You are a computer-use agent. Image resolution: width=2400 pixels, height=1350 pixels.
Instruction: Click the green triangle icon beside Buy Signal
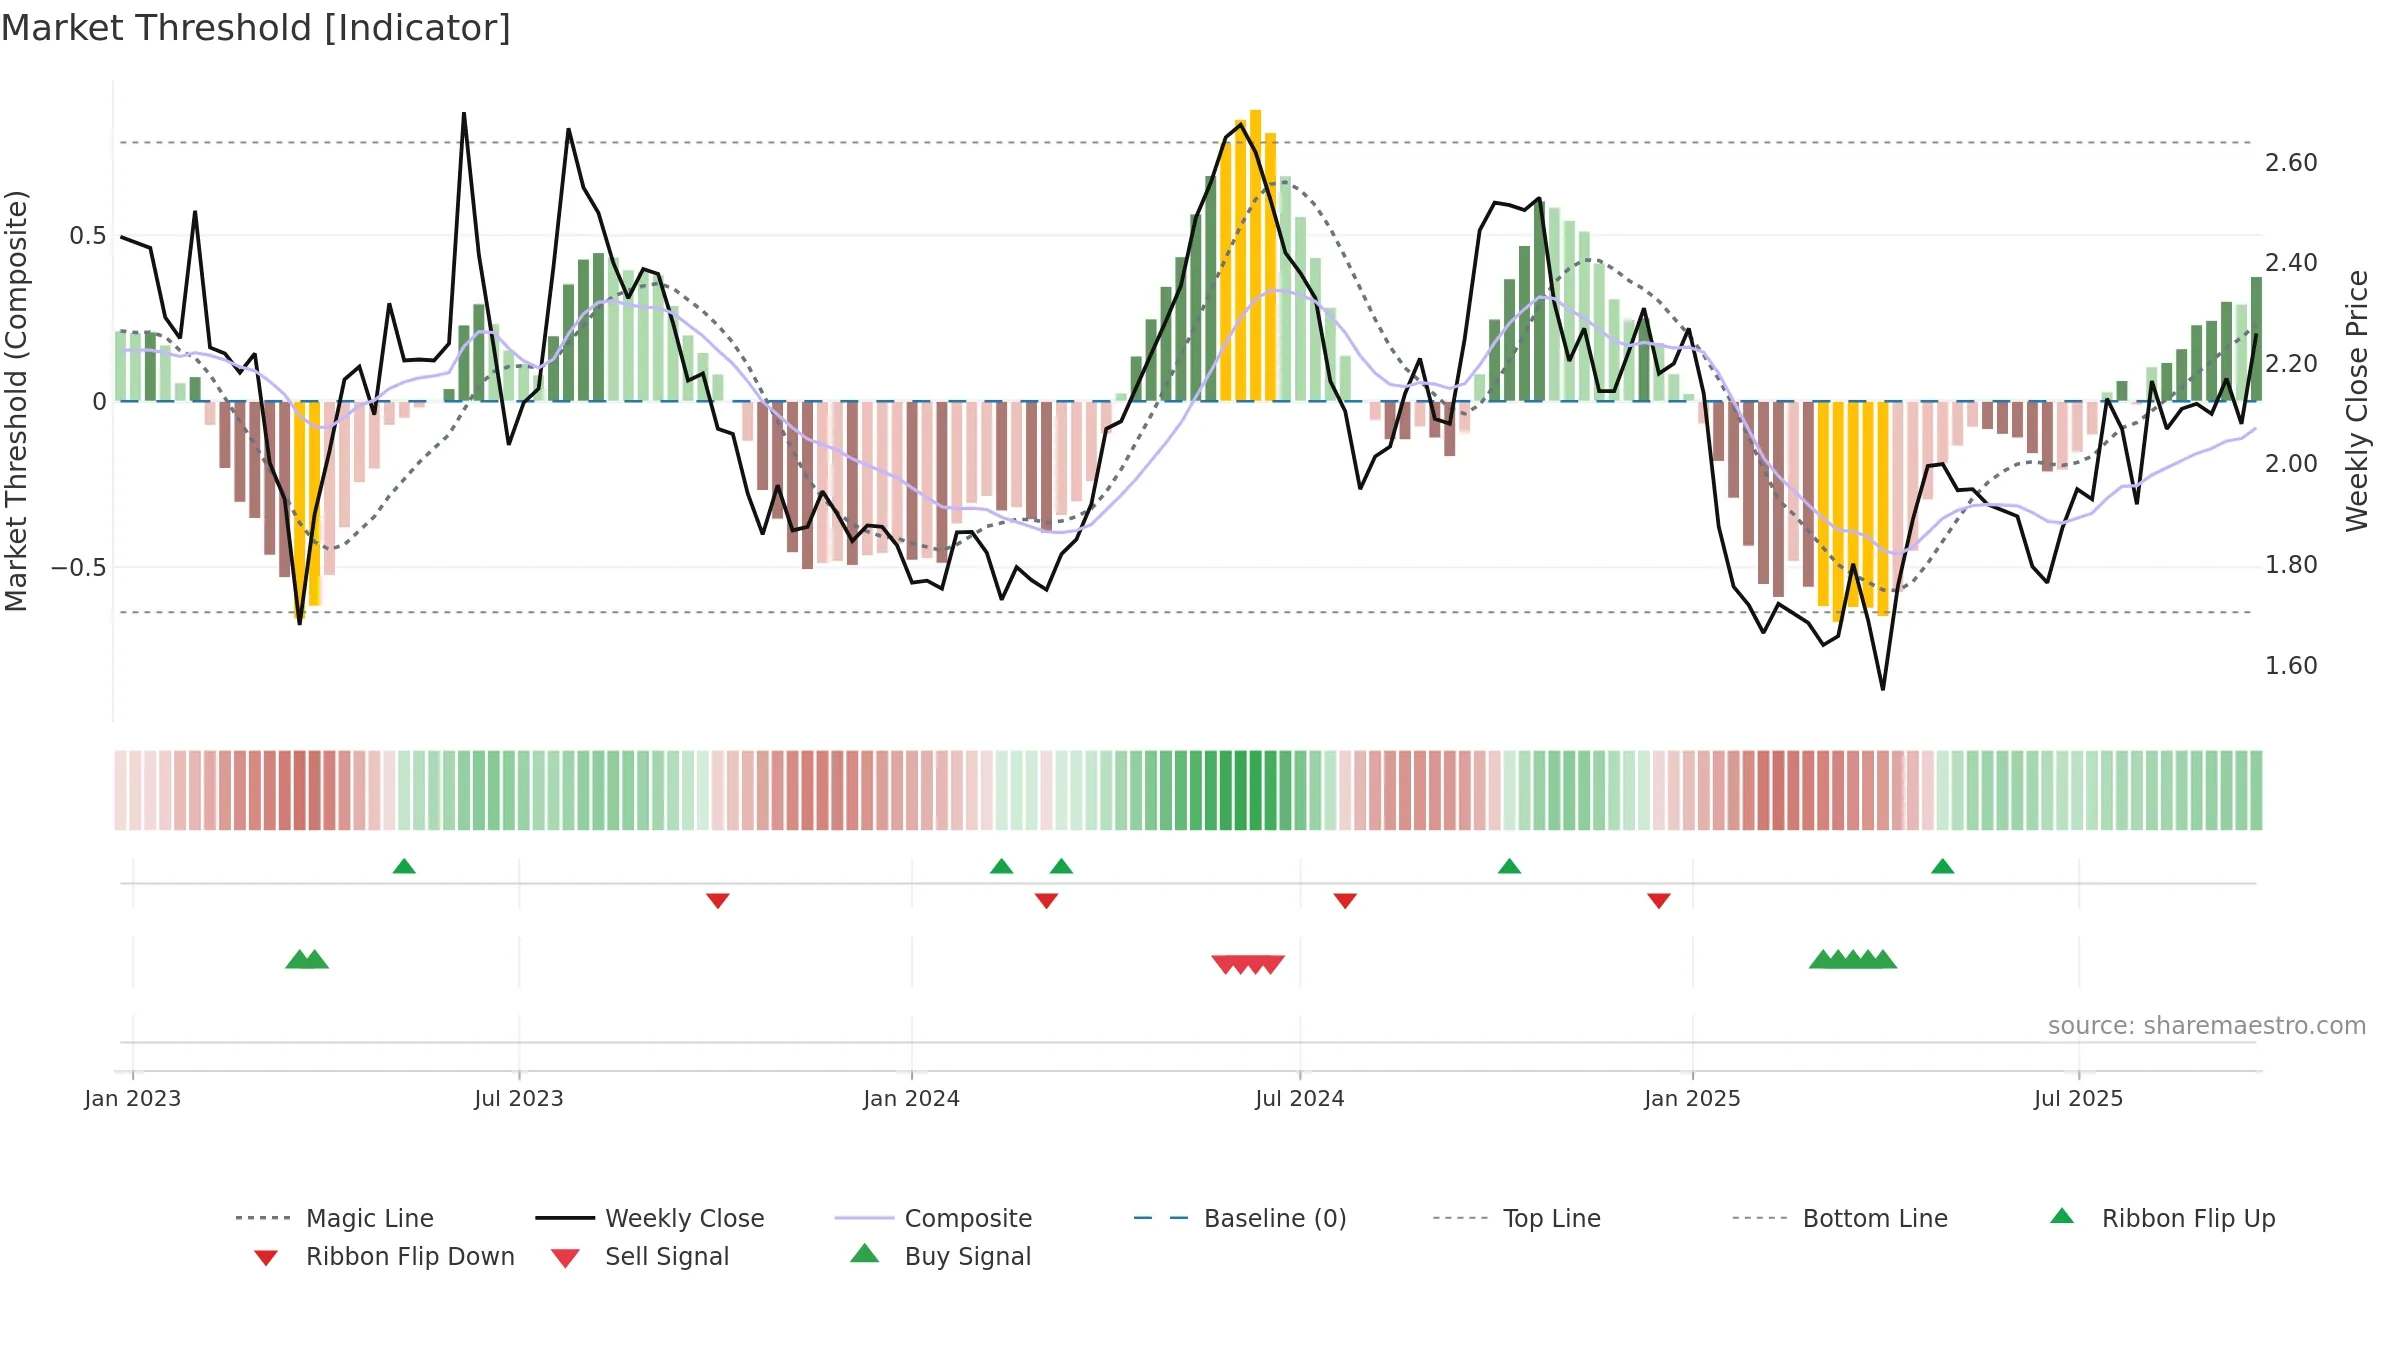pos(864,1253)
